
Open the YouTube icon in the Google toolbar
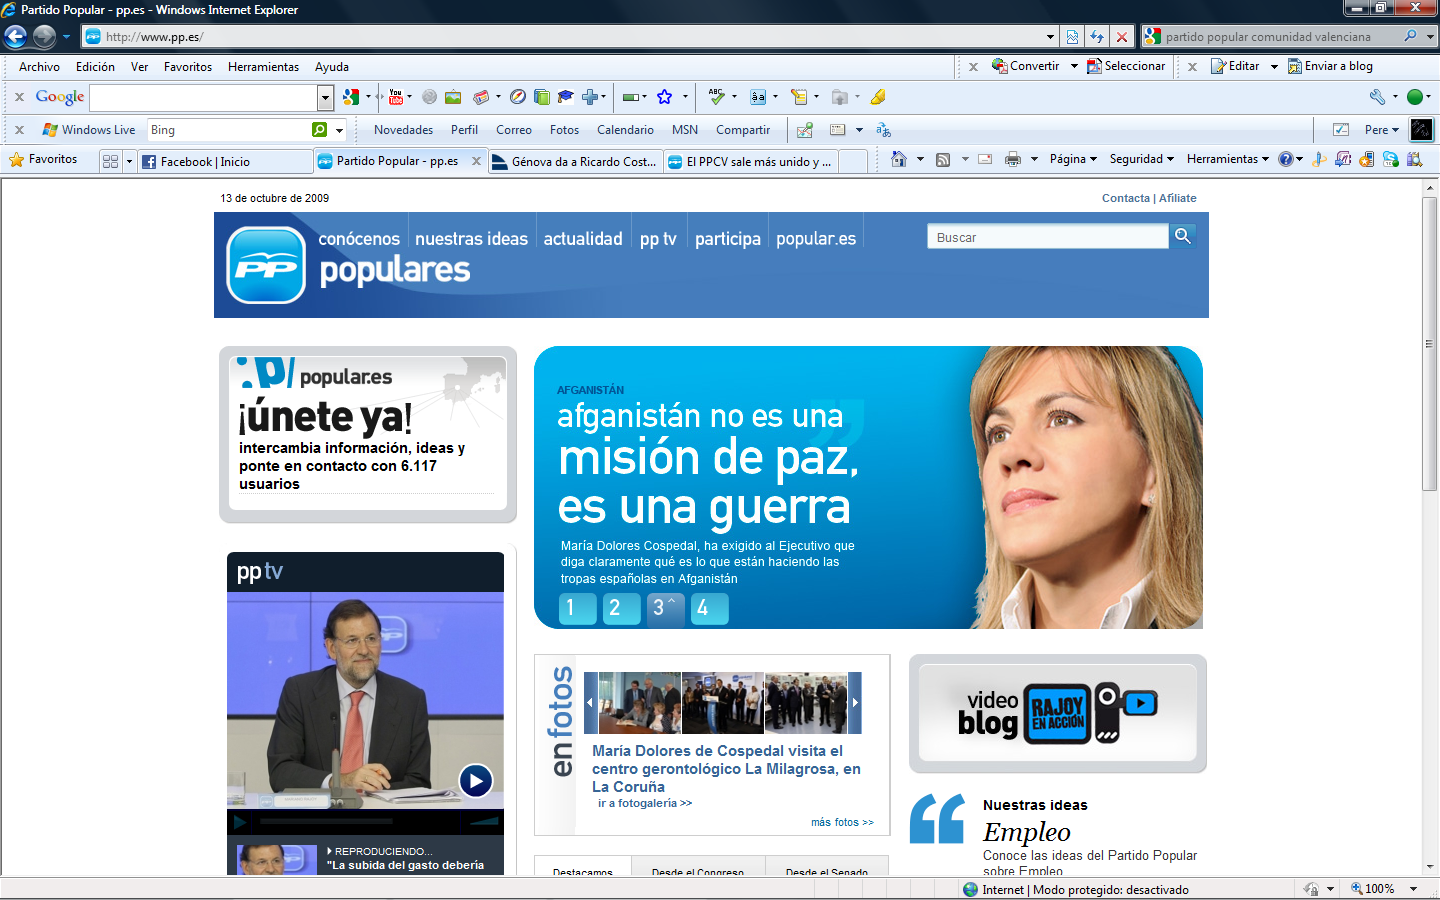(396, 97)
